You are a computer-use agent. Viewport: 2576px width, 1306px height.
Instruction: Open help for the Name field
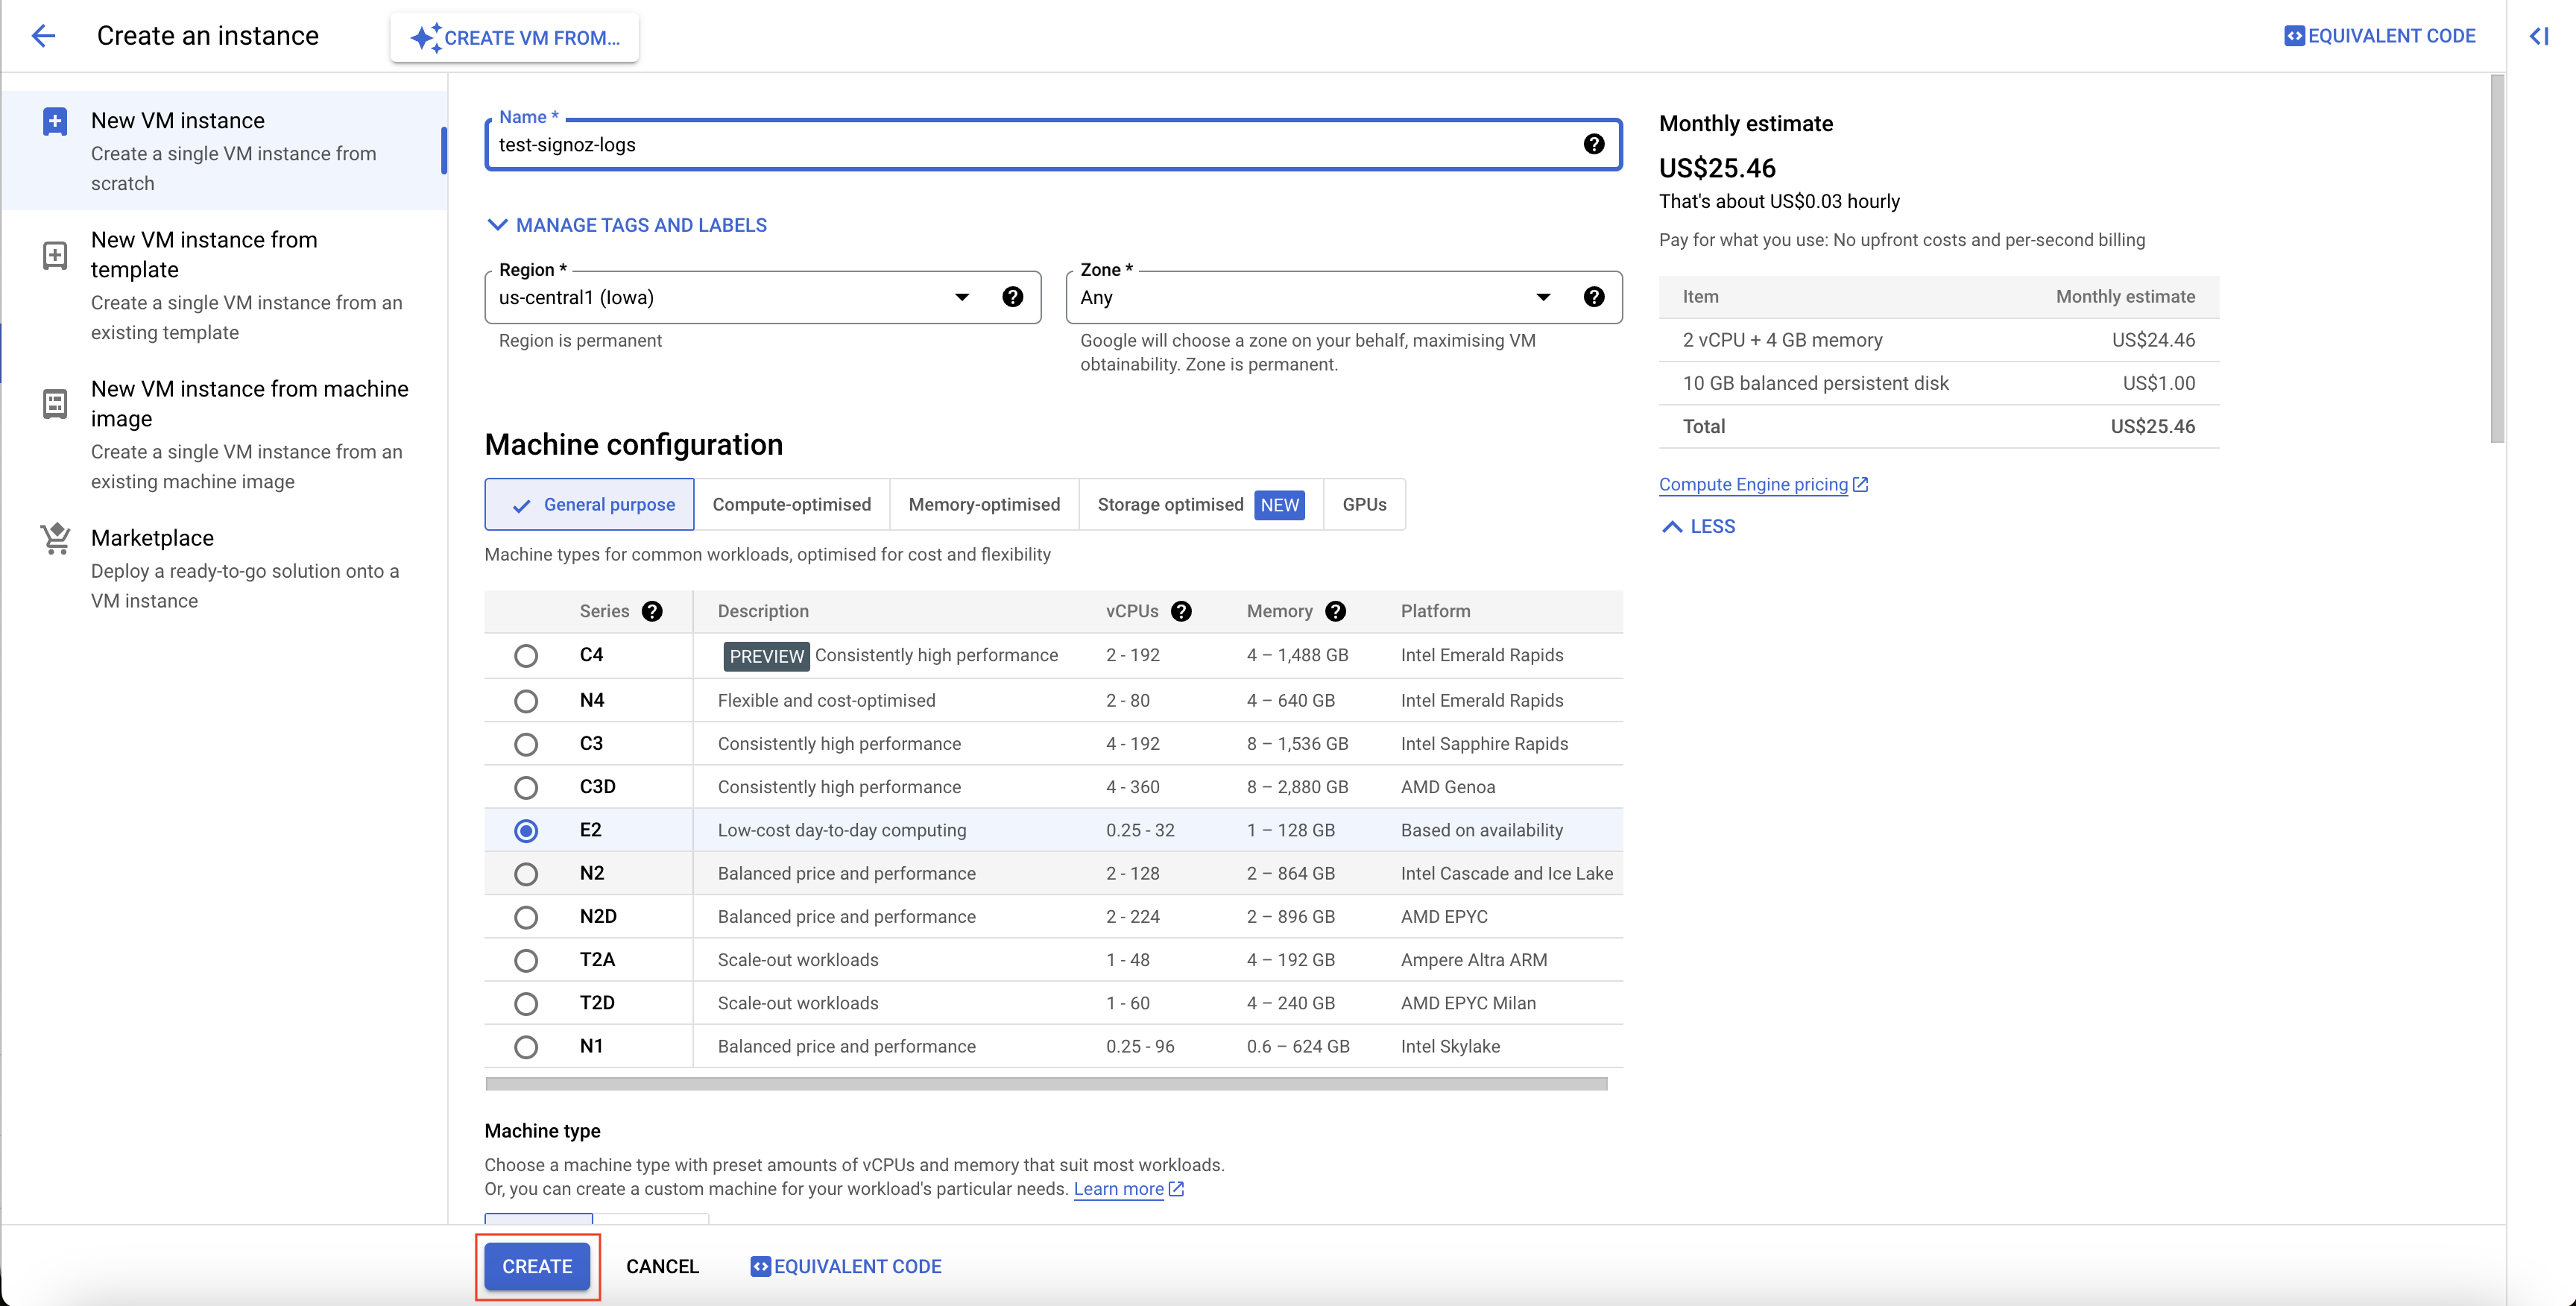pyautogui.click(x=1594, y=144)
